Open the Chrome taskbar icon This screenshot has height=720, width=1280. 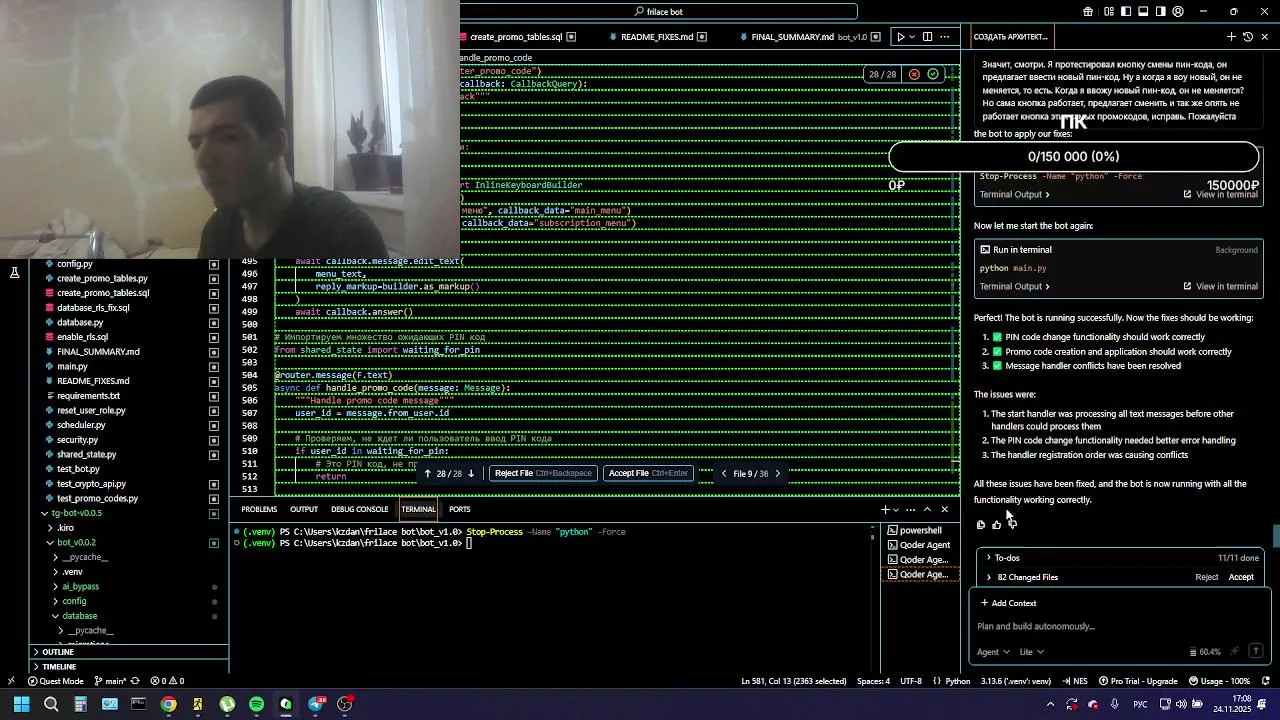[x=168, y=704]
